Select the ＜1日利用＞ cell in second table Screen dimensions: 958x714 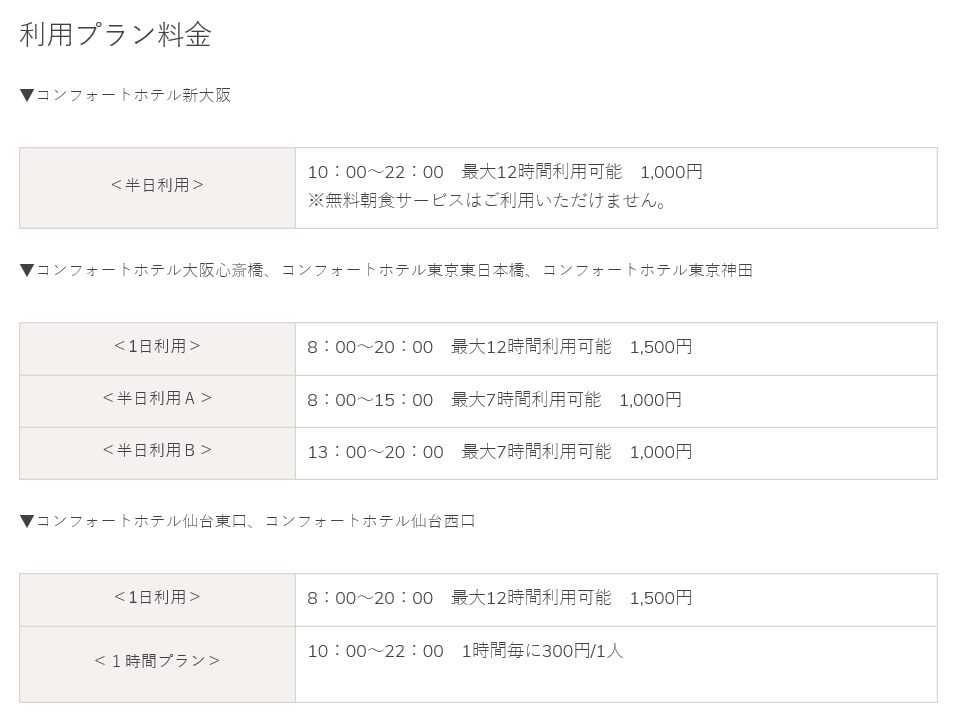coord(158,349)
